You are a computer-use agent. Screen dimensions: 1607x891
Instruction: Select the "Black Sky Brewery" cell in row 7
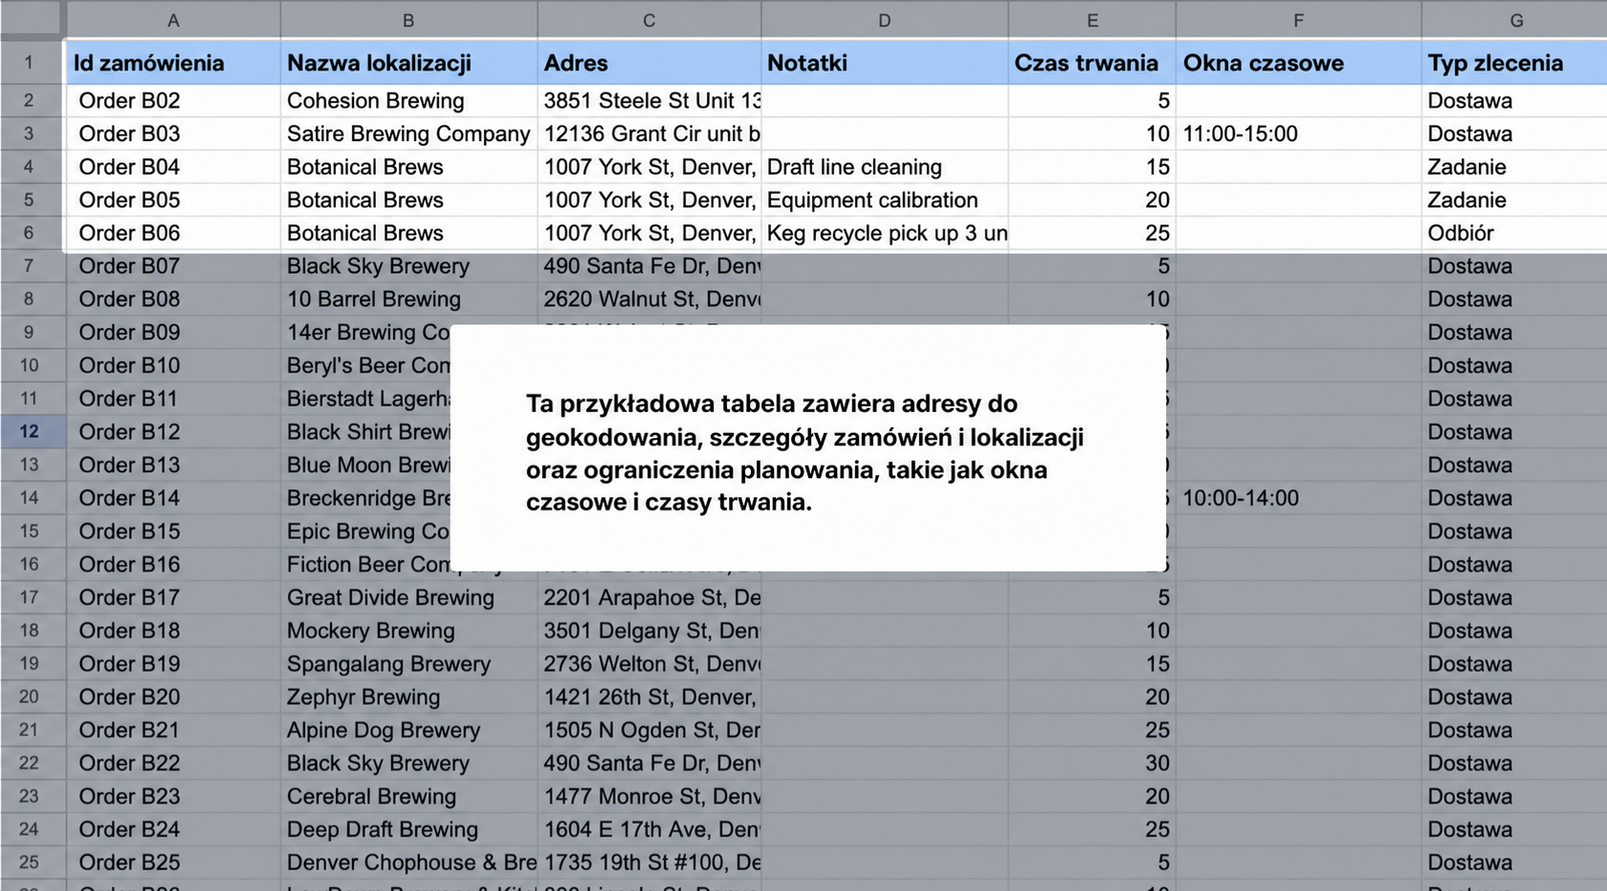coord(408,266)
